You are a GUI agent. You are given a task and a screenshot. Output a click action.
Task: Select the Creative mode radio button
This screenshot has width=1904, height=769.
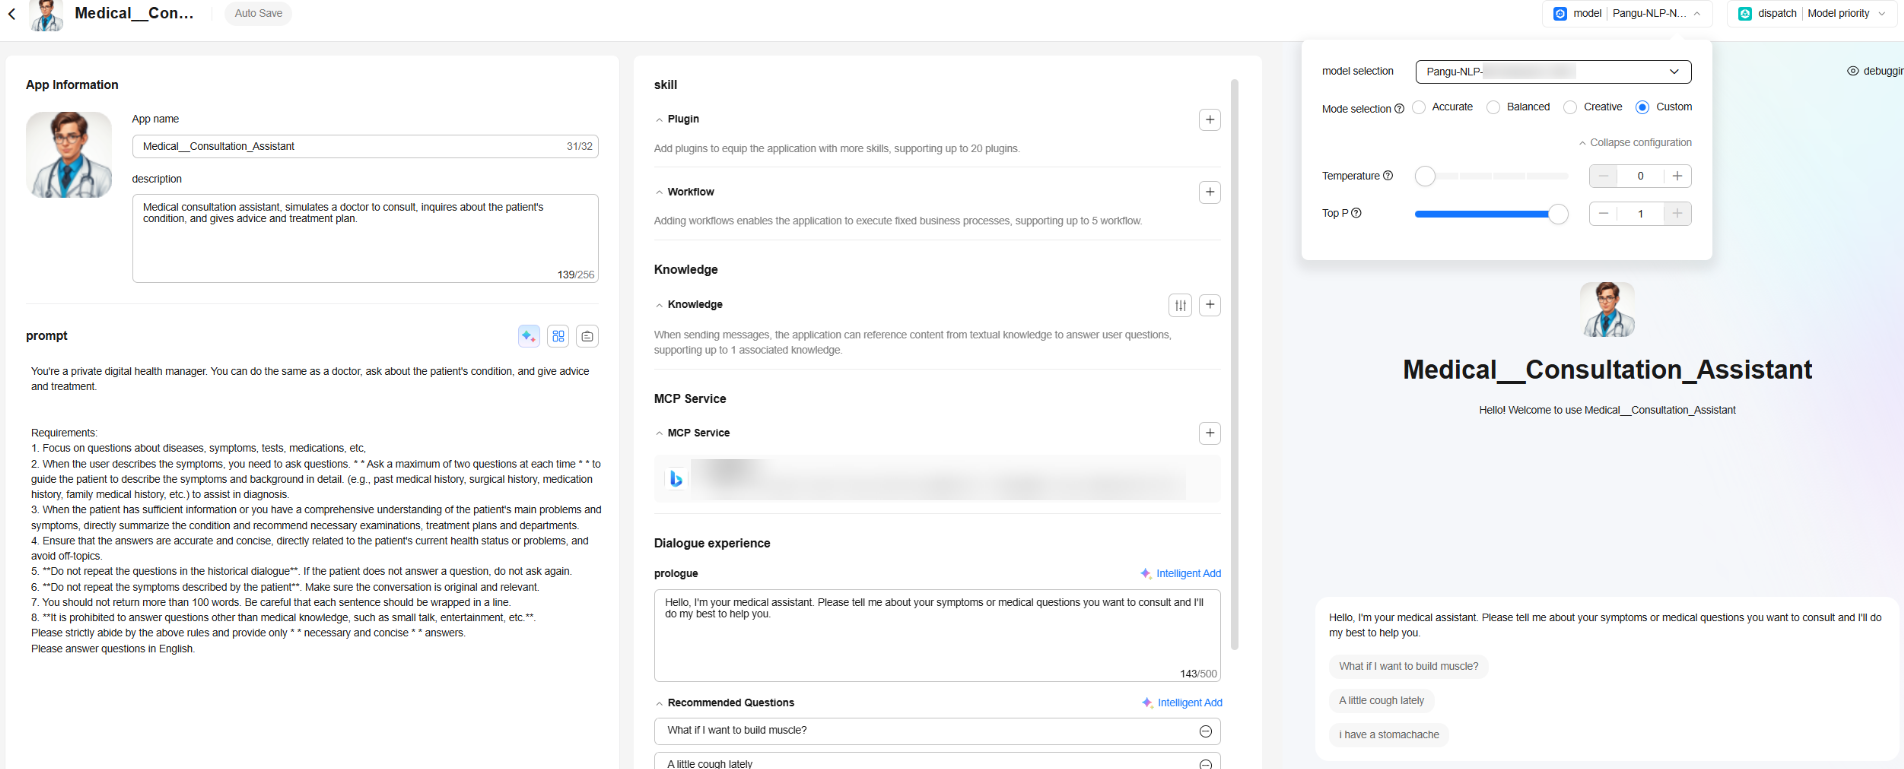point(1570,107)
